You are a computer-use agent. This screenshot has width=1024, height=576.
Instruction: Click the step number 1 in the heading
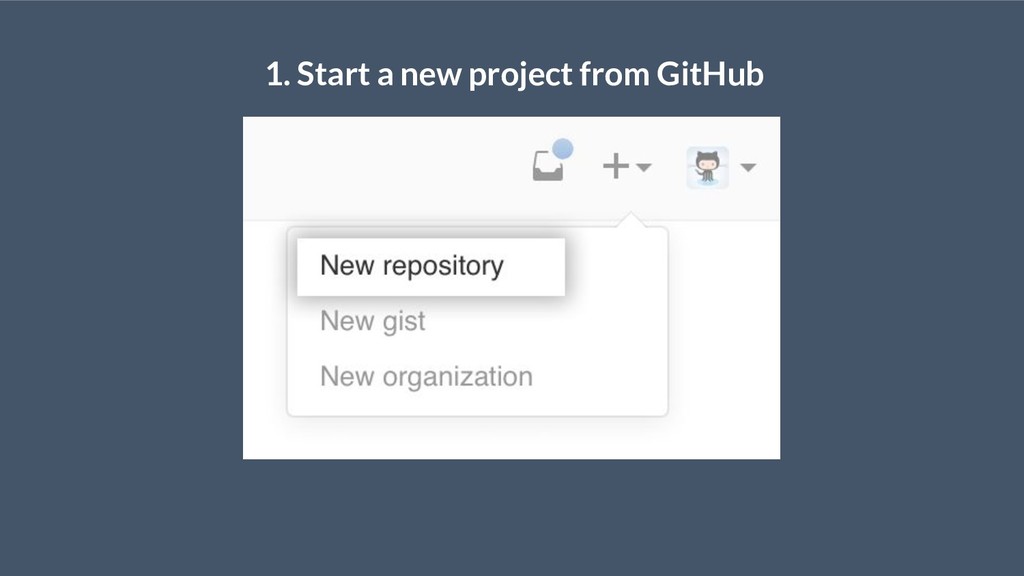coord(274,74)
